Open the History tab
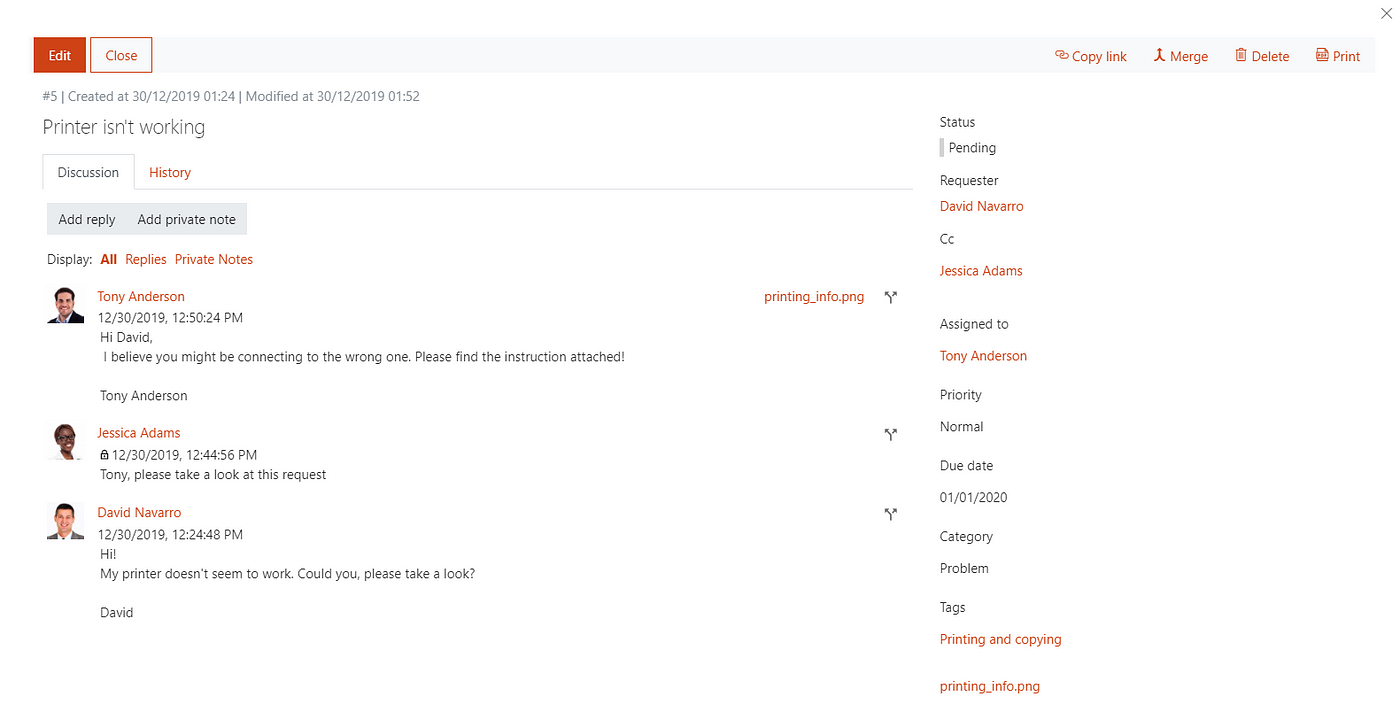 (170, 172)
